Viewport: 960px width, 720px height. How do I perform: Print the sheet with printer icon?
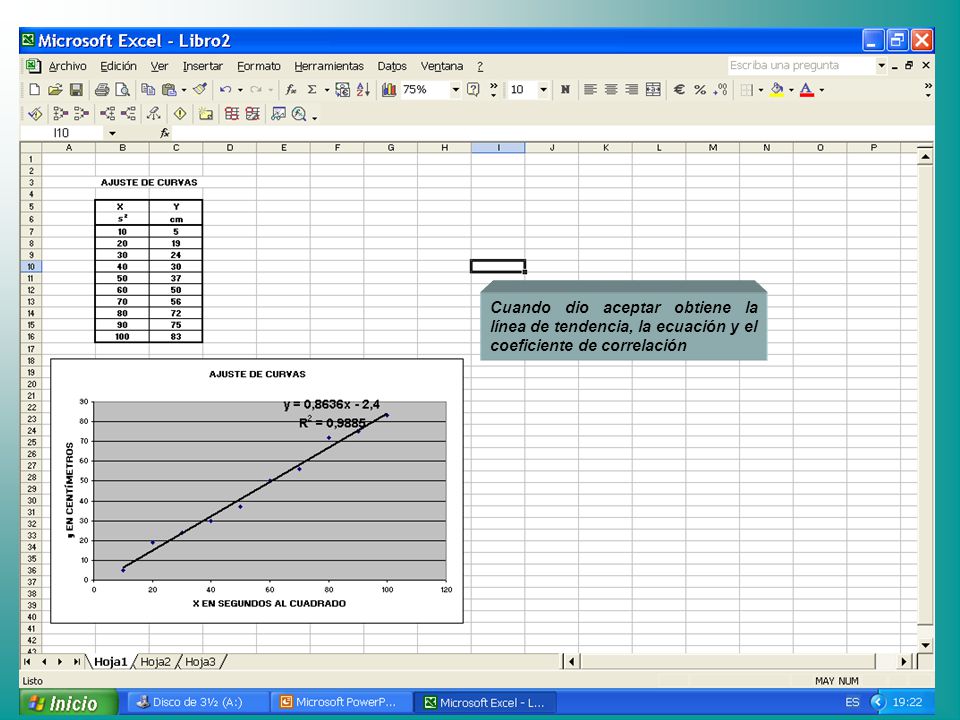102,90
